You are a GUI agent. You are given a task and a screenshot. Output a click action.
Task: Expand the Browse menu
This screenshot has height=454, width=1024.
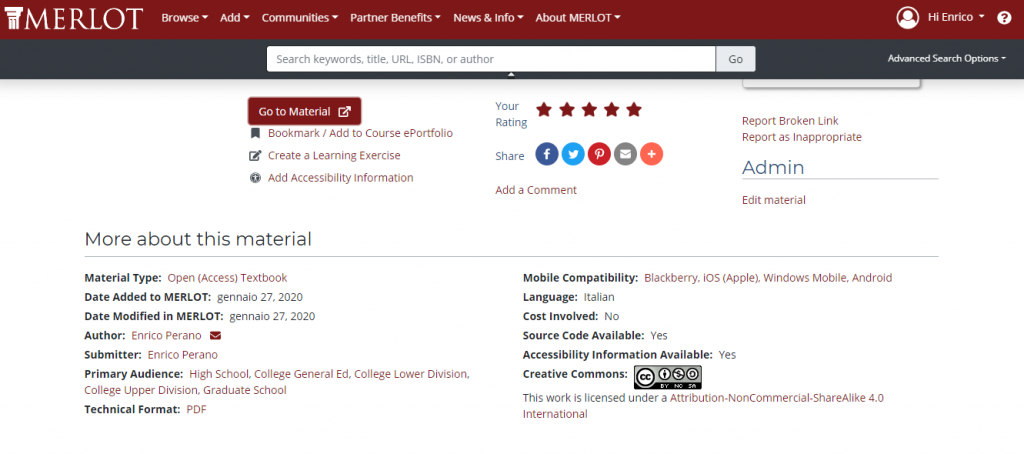click(184, 18)
